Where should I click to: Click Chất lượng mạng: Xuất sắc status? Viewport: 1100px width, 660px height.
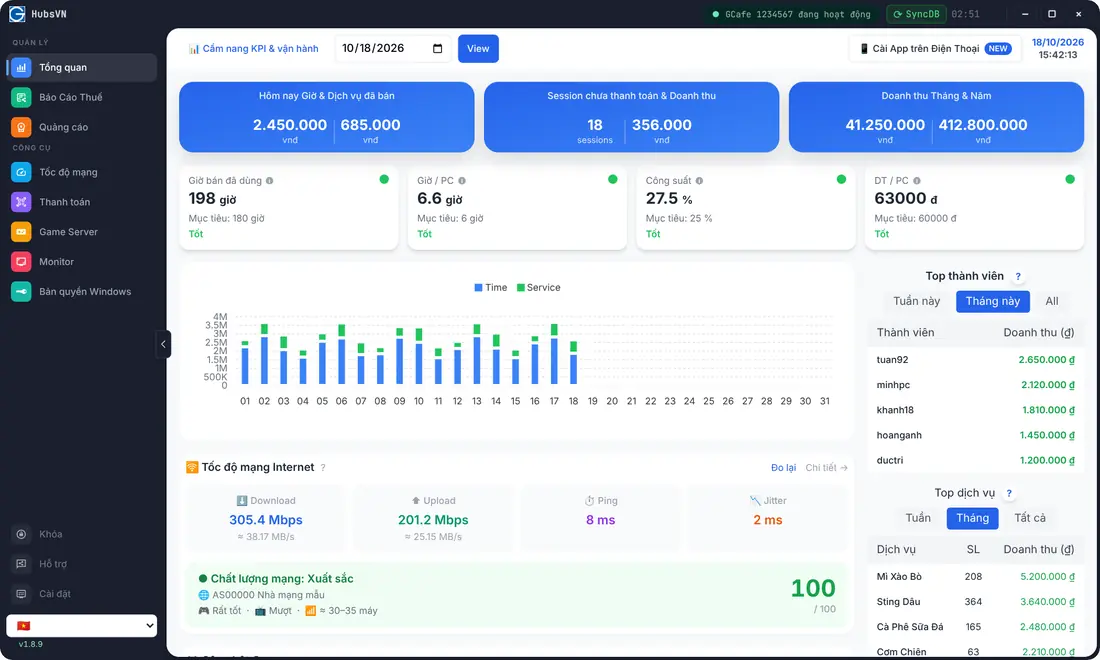coord(276,579)
